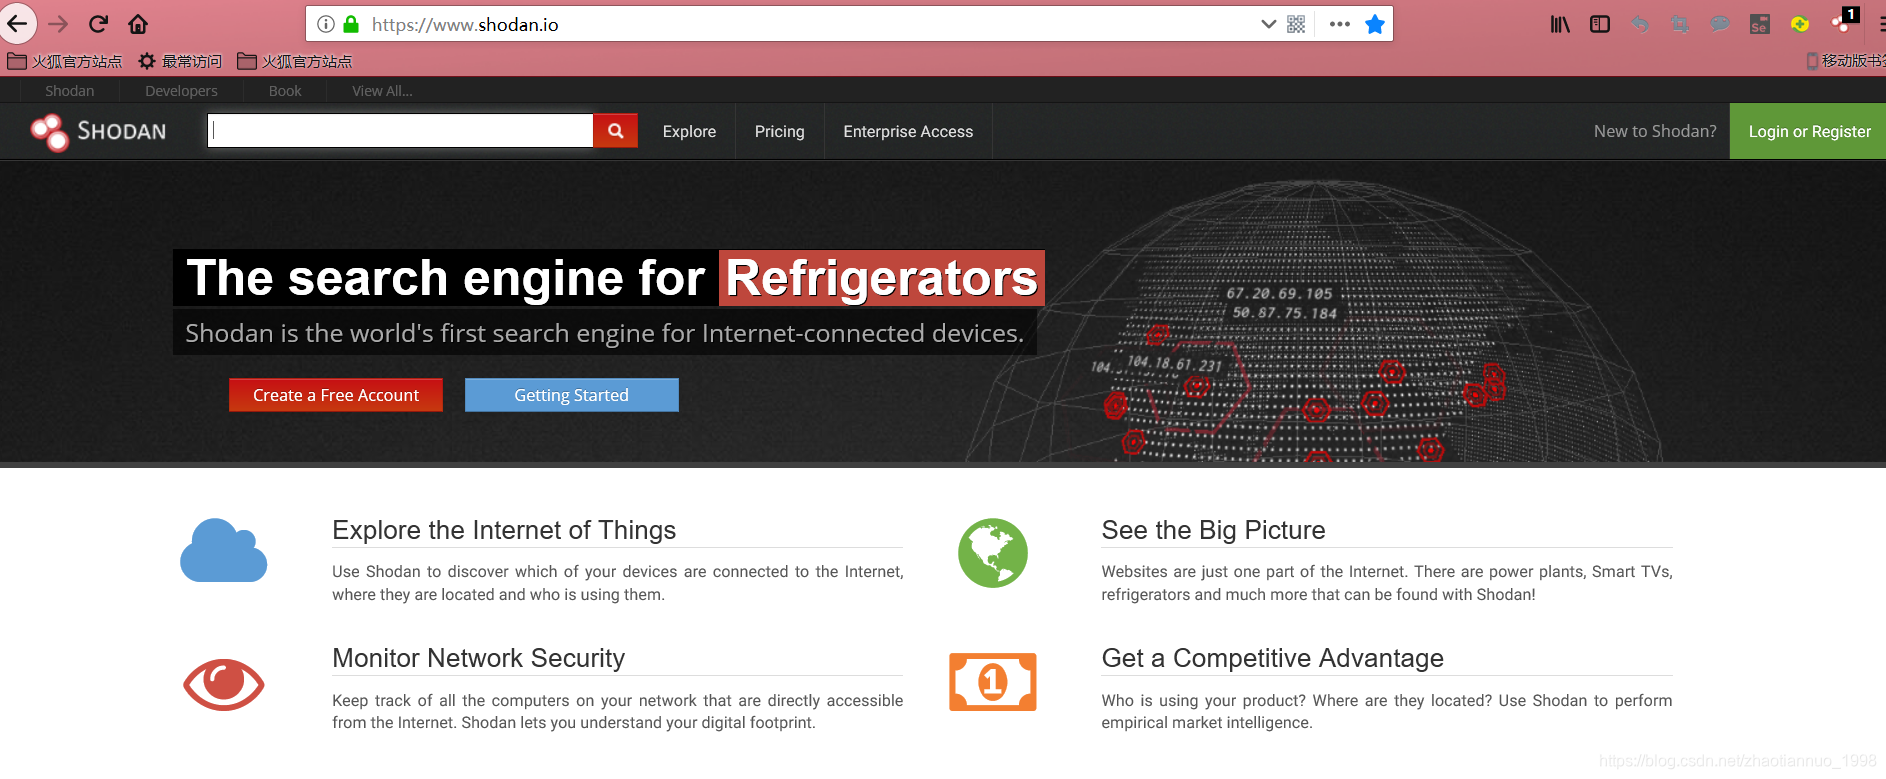Image resolution: width=1886 pixels, height=779 pixels.
Task: Click the green padlock security icon
Action: coord(351,24)
